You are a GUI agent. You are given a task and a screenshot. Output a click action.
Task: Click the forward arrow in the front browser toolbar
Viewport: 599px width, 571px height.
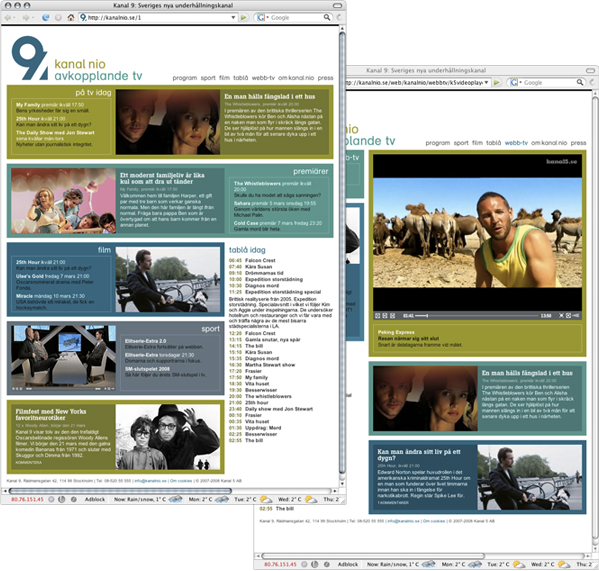click(26, 18)
